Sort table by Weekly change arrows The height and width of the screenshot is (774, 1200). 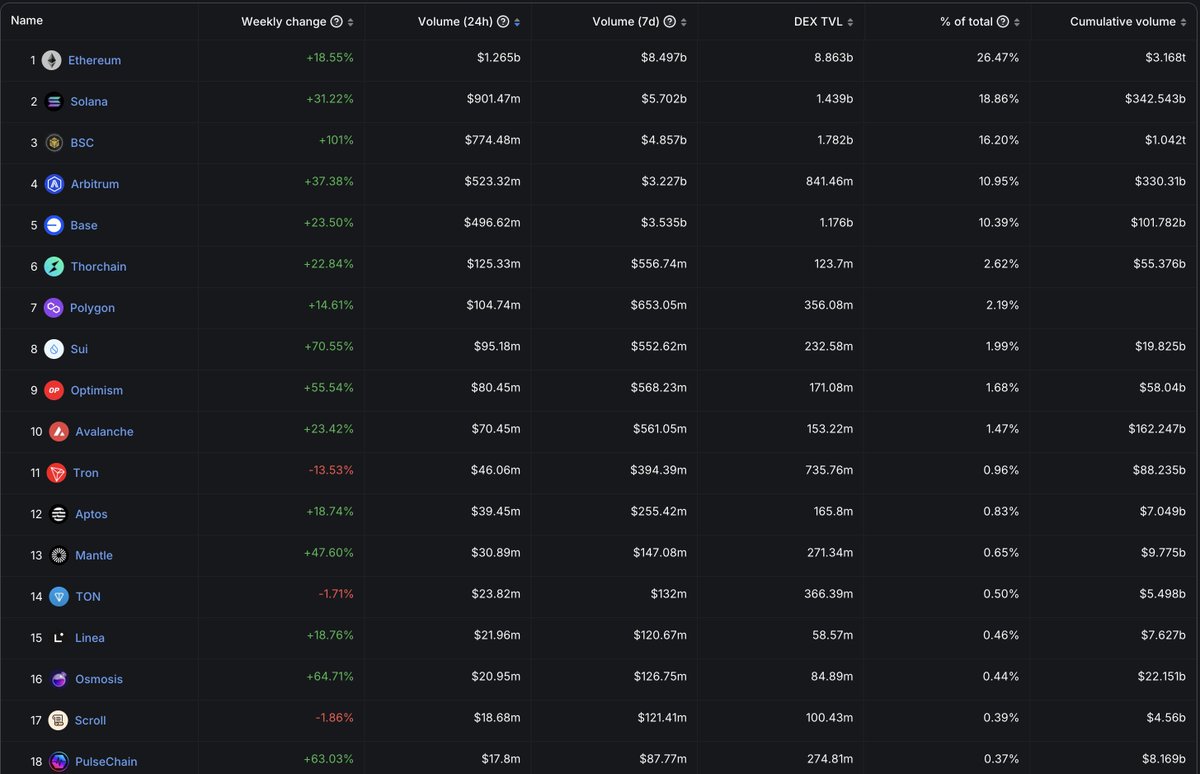click(350, 22)
